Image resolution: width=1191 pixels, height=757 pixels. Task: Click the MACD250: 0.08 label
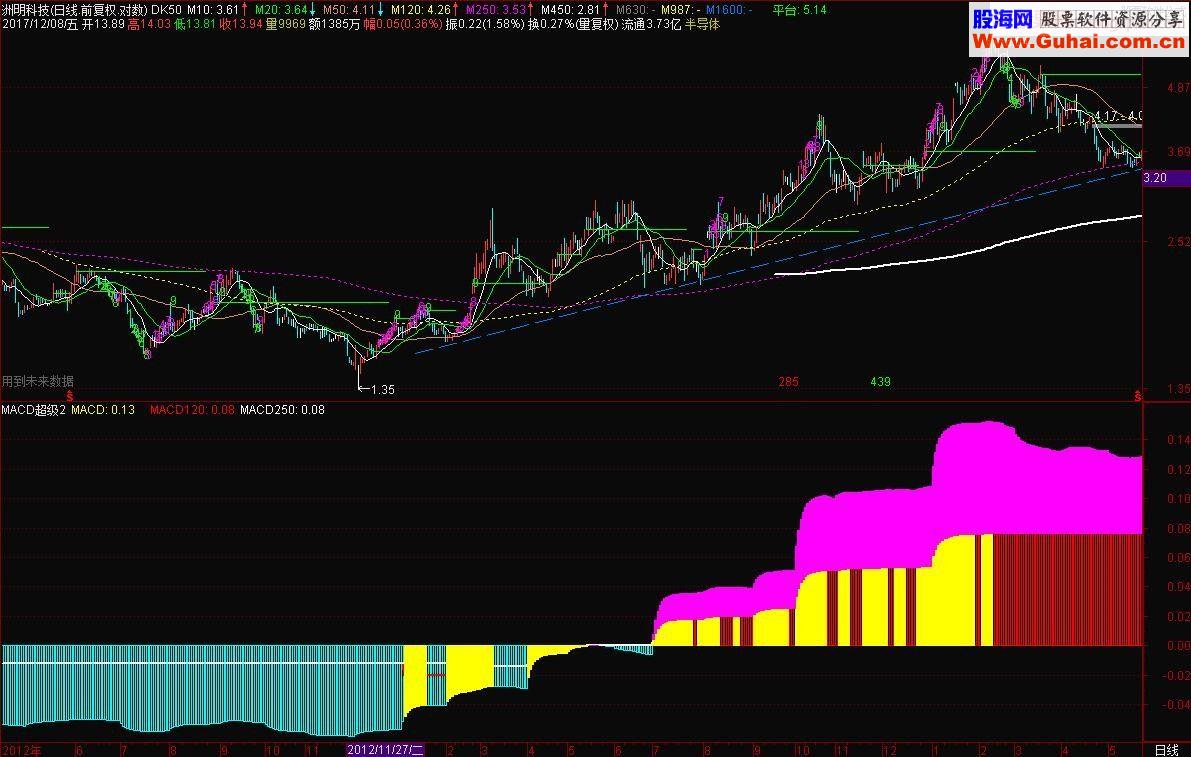[283, 410]
